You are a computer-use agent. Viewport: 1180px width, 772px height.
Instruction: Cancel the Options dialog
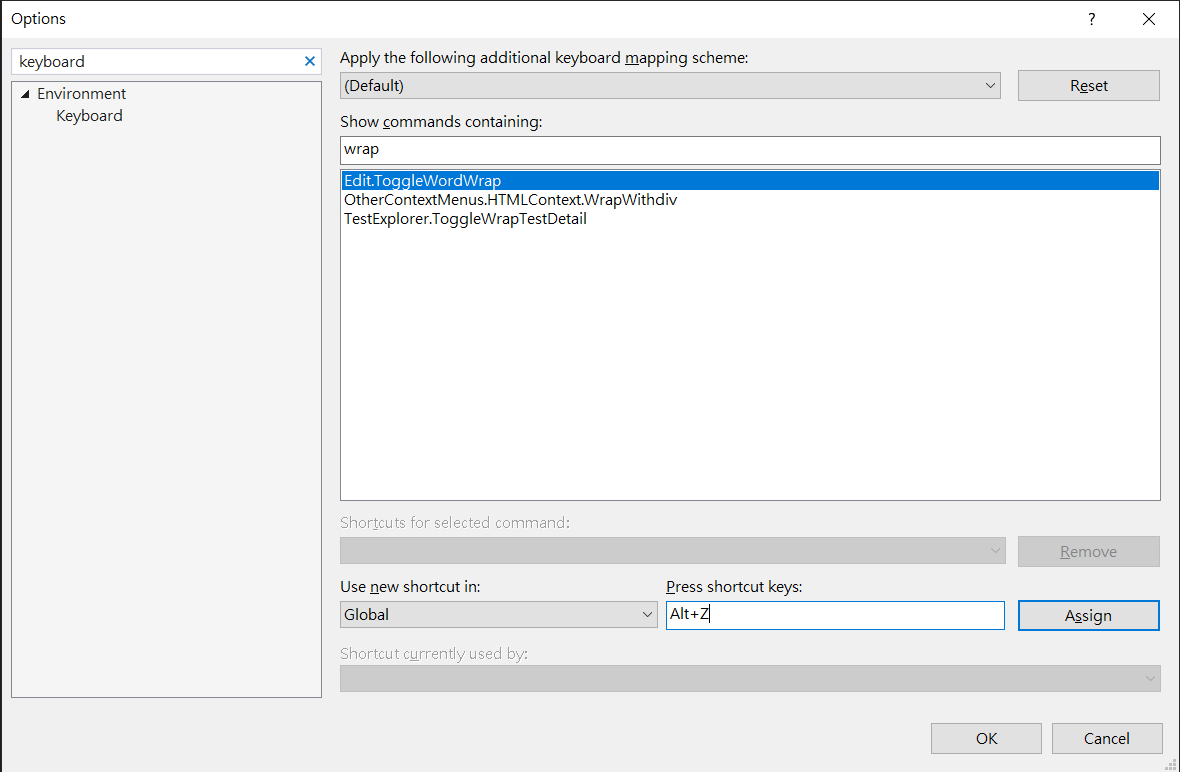click(1106, 739)
